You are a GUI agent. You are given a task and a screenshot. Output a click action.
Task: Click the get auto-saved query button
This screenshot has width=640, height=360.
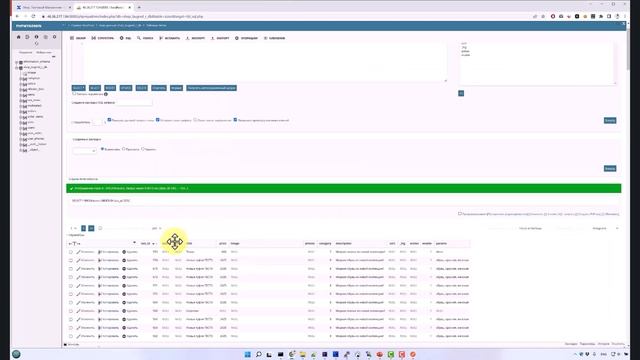tap(211, 88)
